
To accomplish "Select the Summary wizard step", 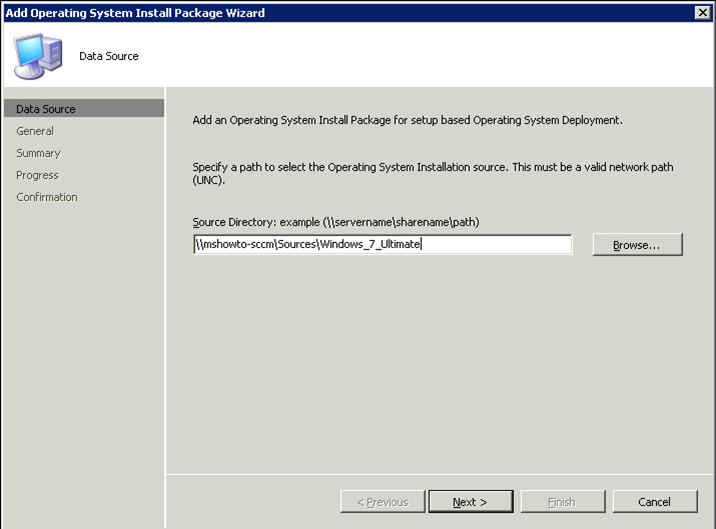I will 38,153.
